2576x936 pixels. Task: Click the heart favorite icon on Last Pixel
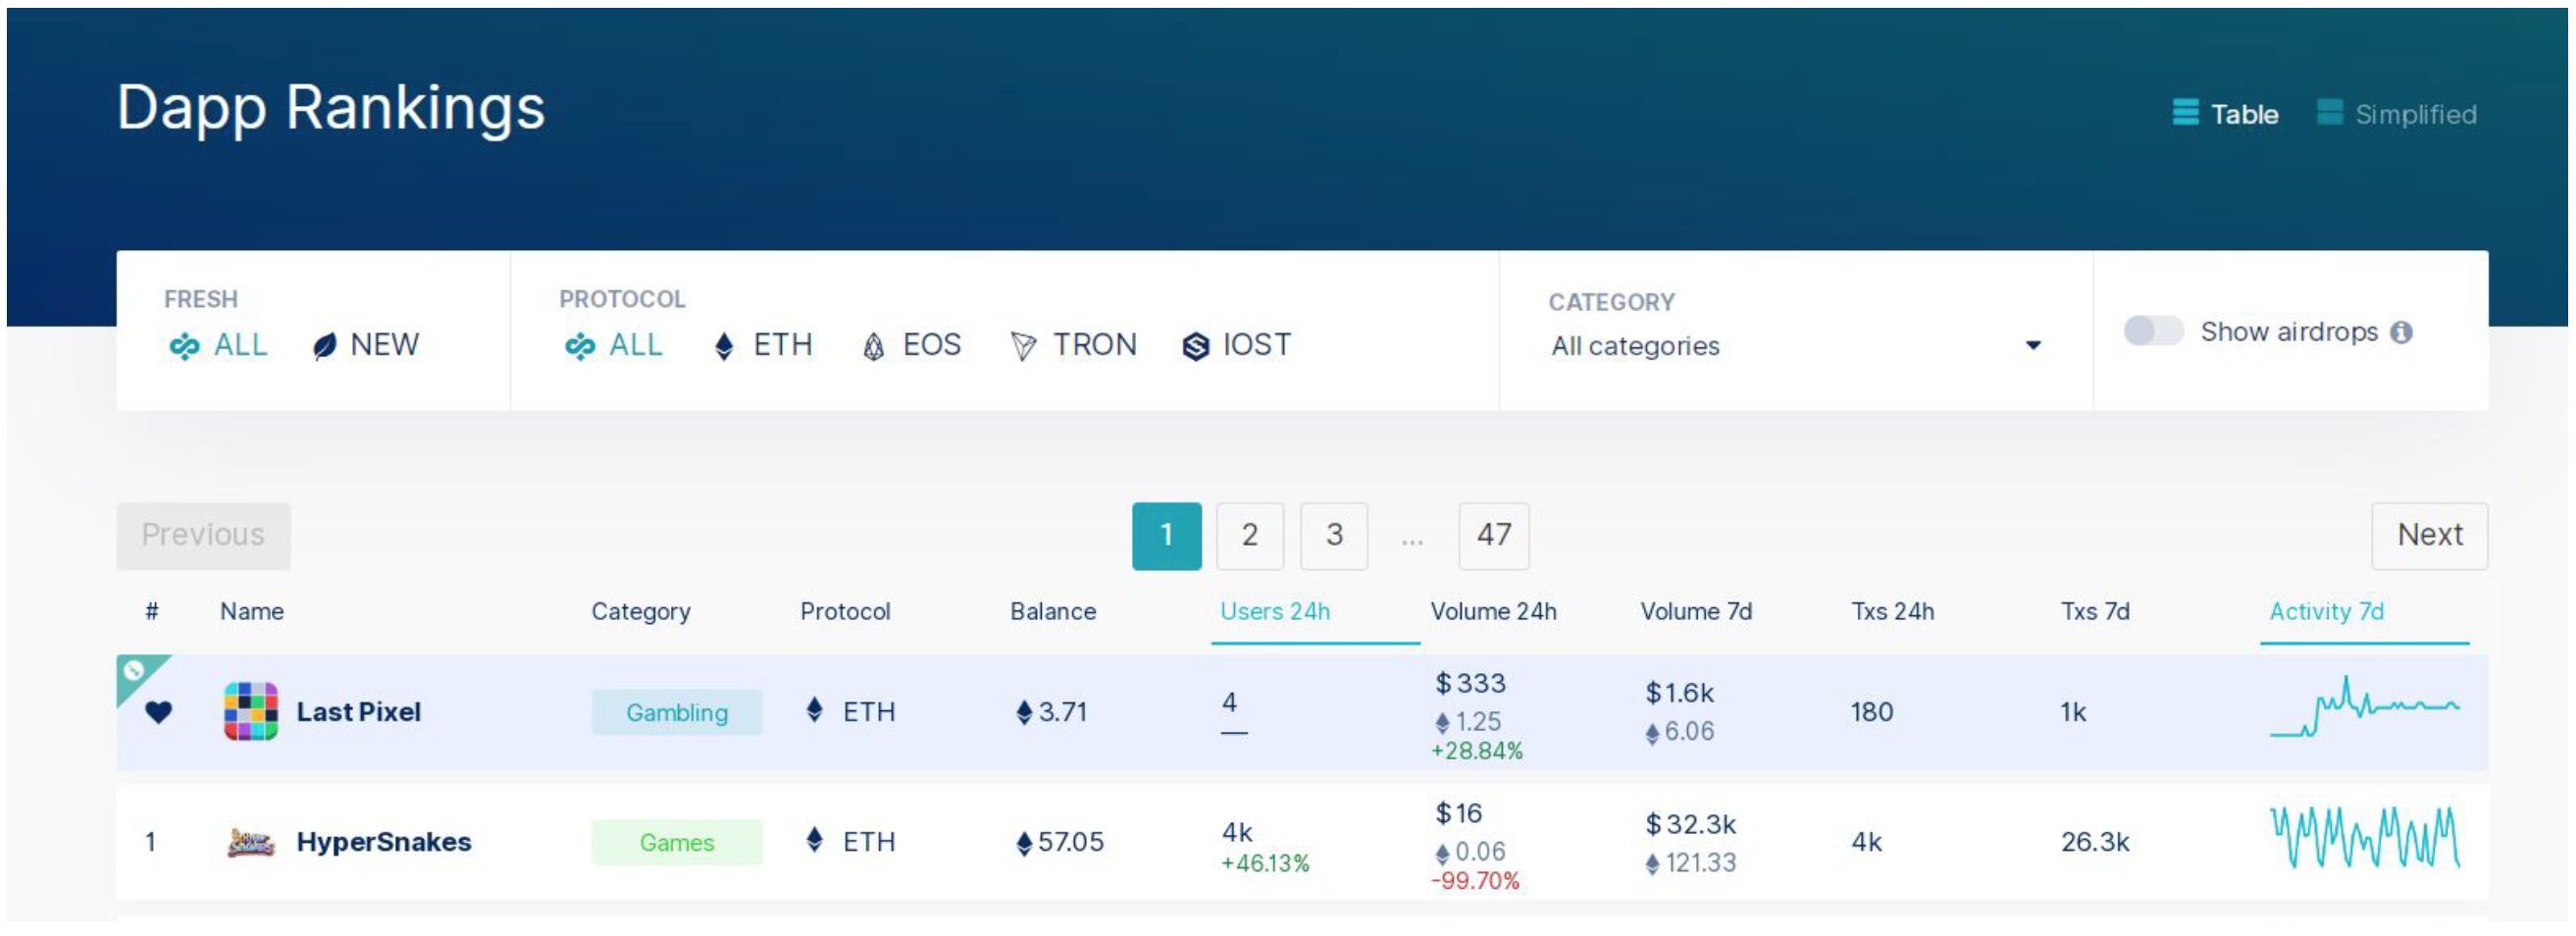[x=158, y=712]
